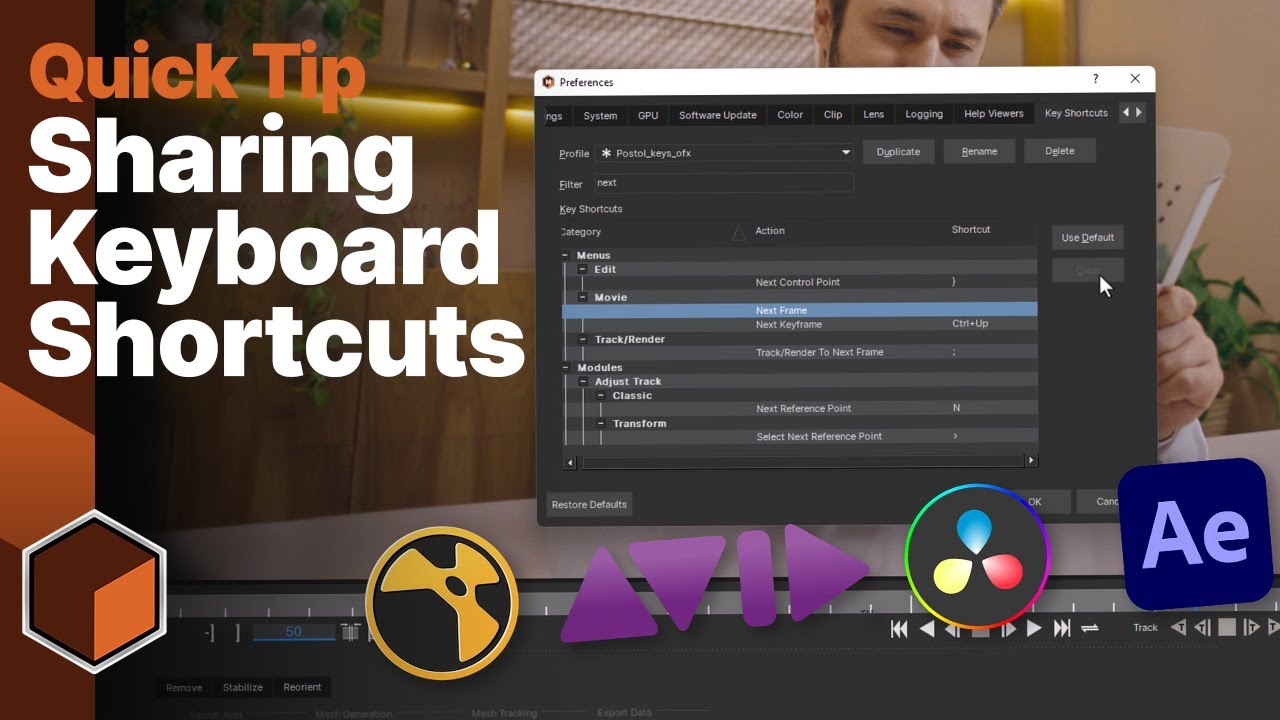The height and width of the screenshot is (720, 1280).
Task: Click the Mocha icon in Preferences title bar
Action: click(x=548, y=82)
